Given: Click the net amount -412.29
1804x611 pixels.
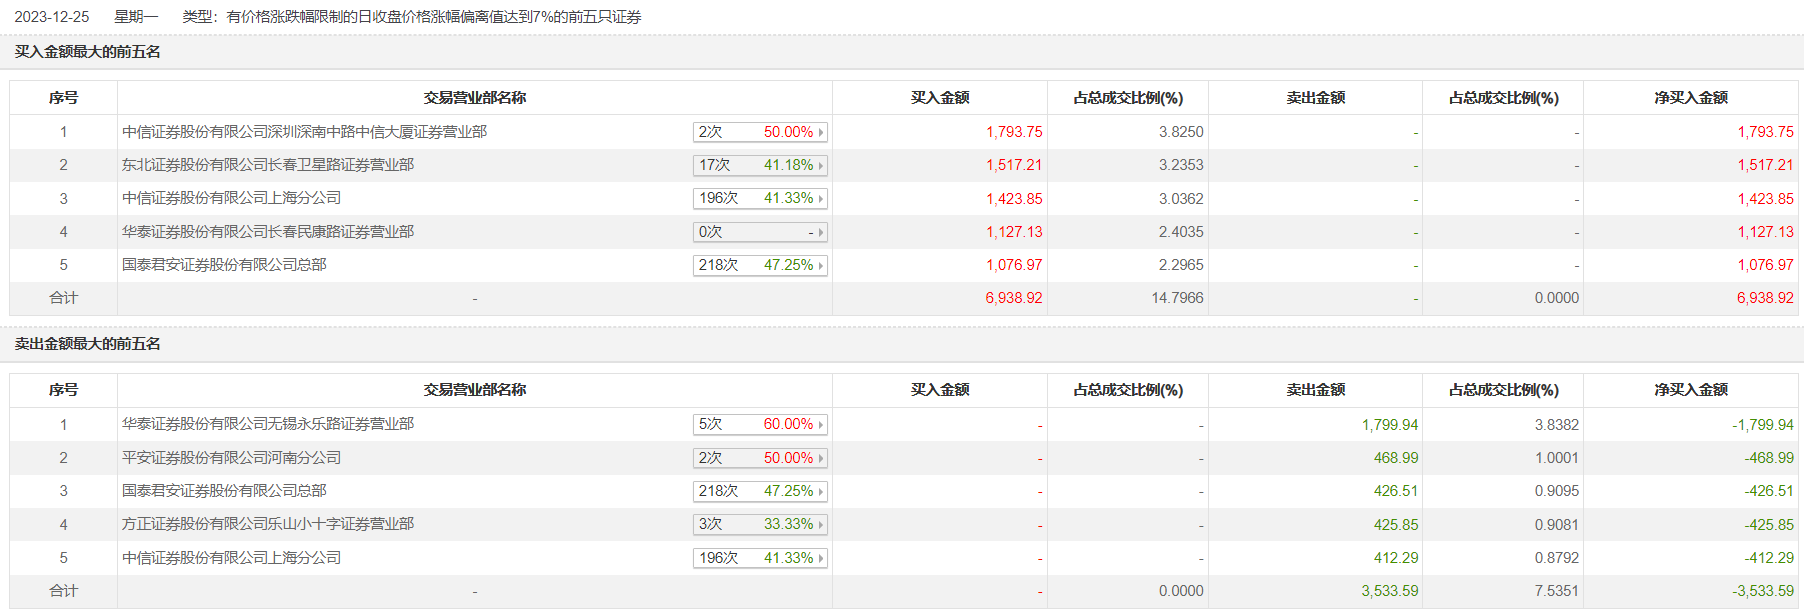Looking at the screenshot, I should coord(1769,558).
